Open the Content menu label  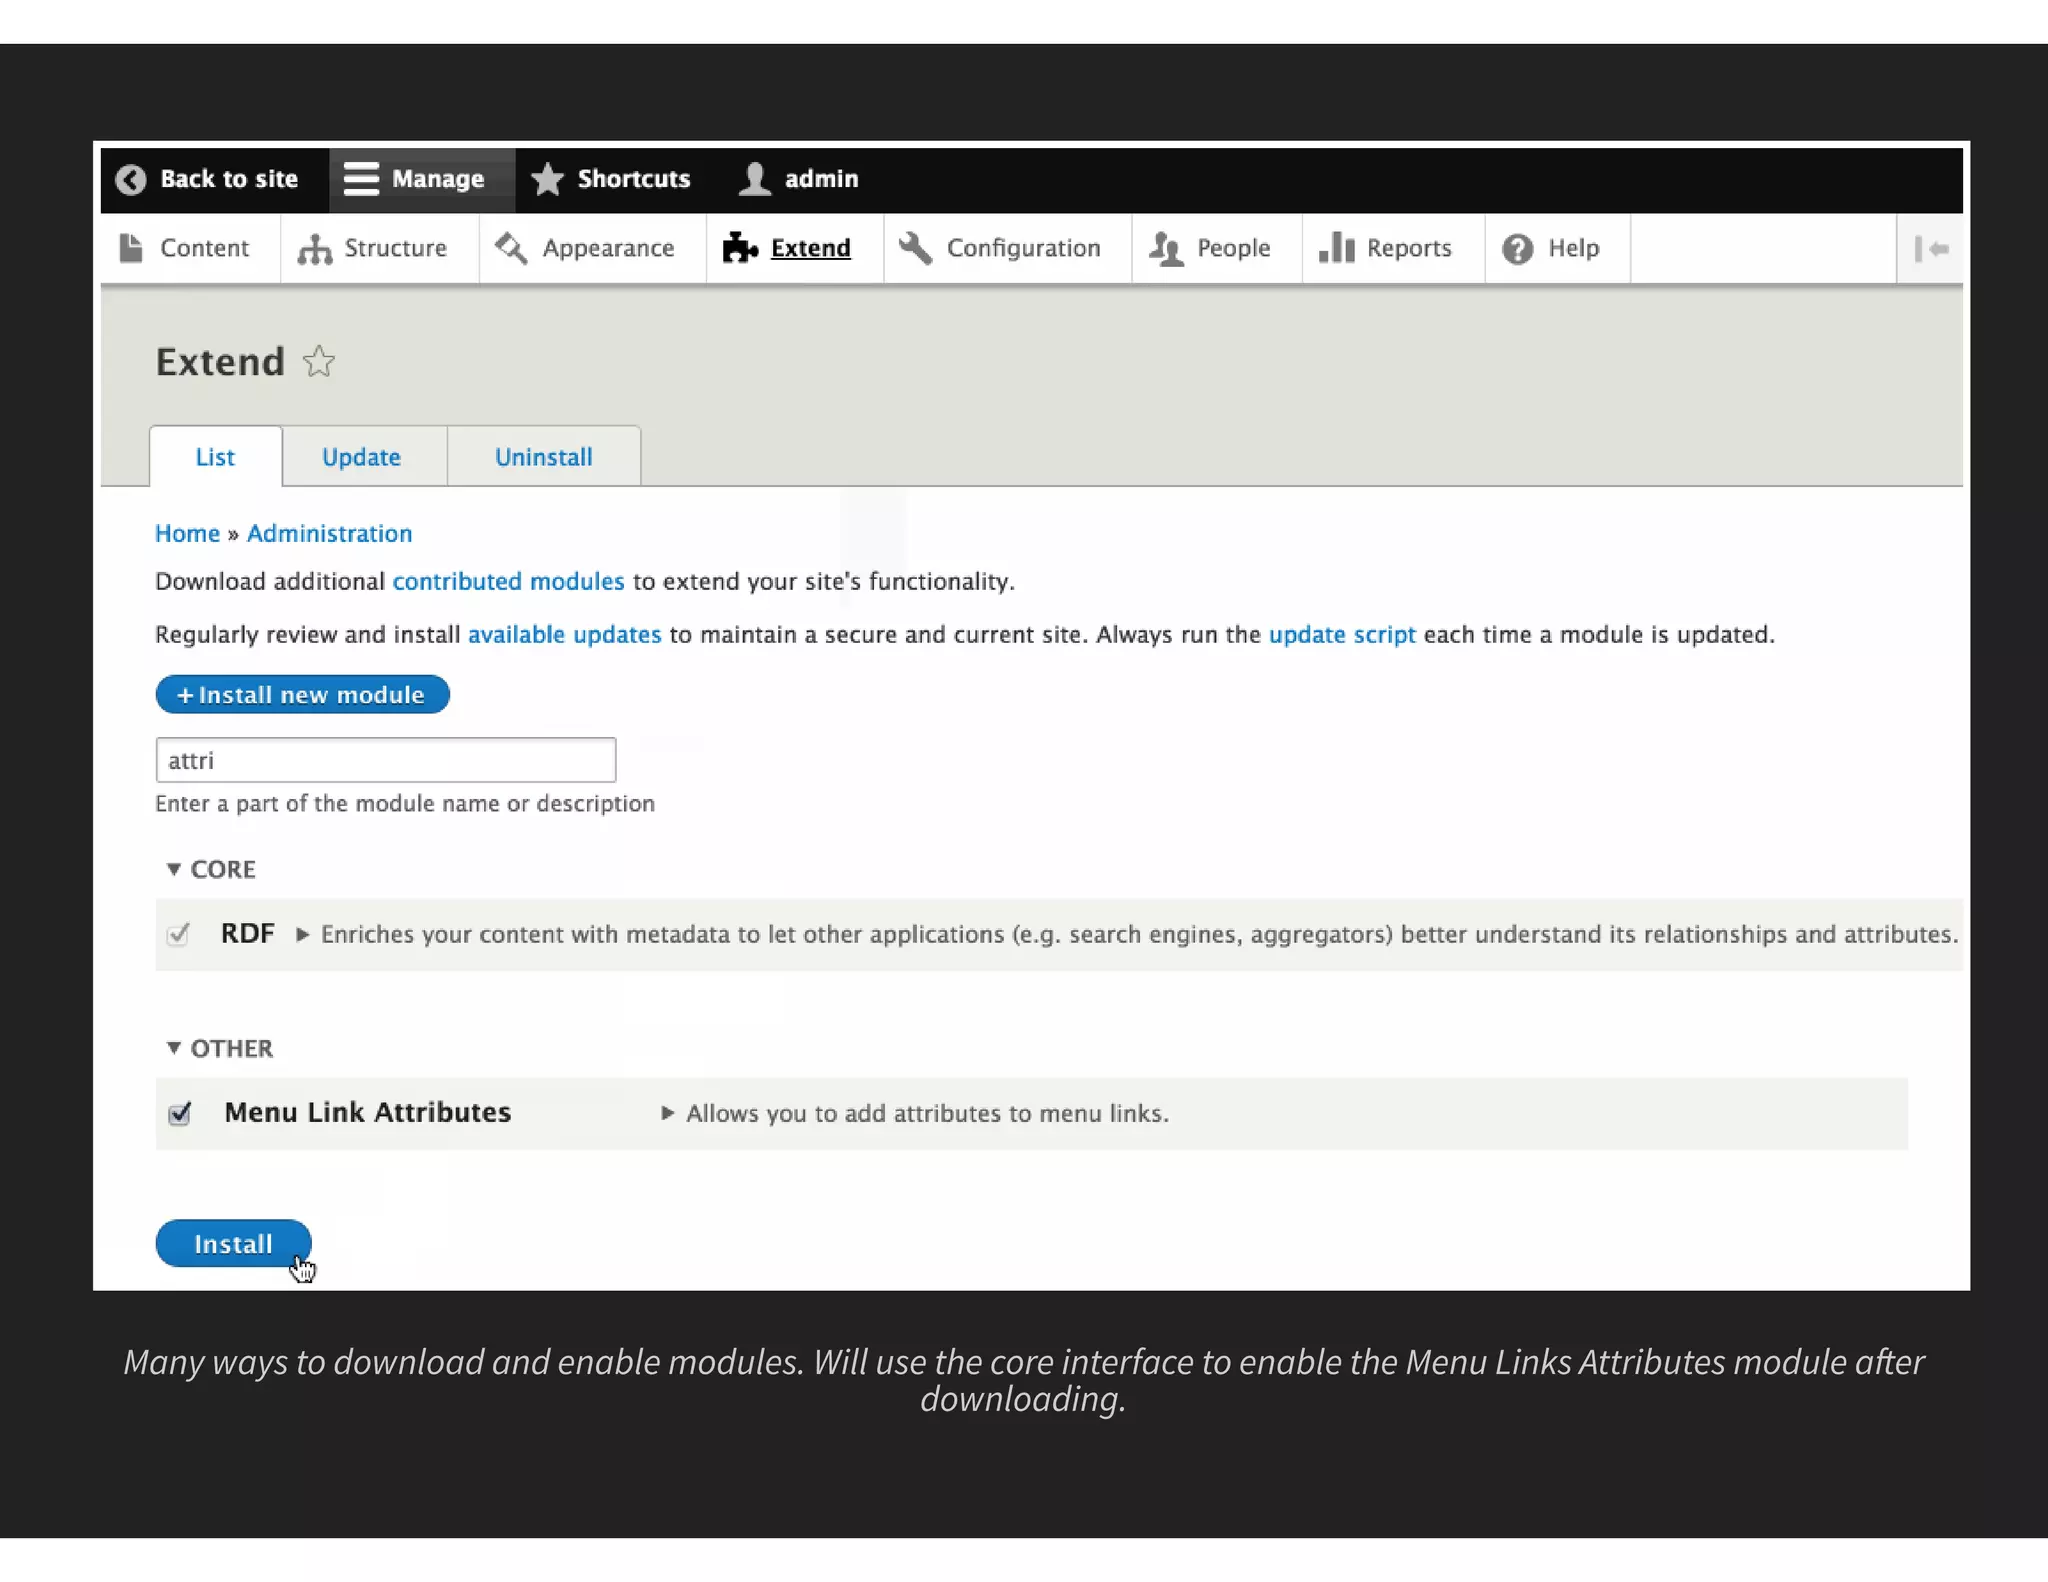[204, 248]
